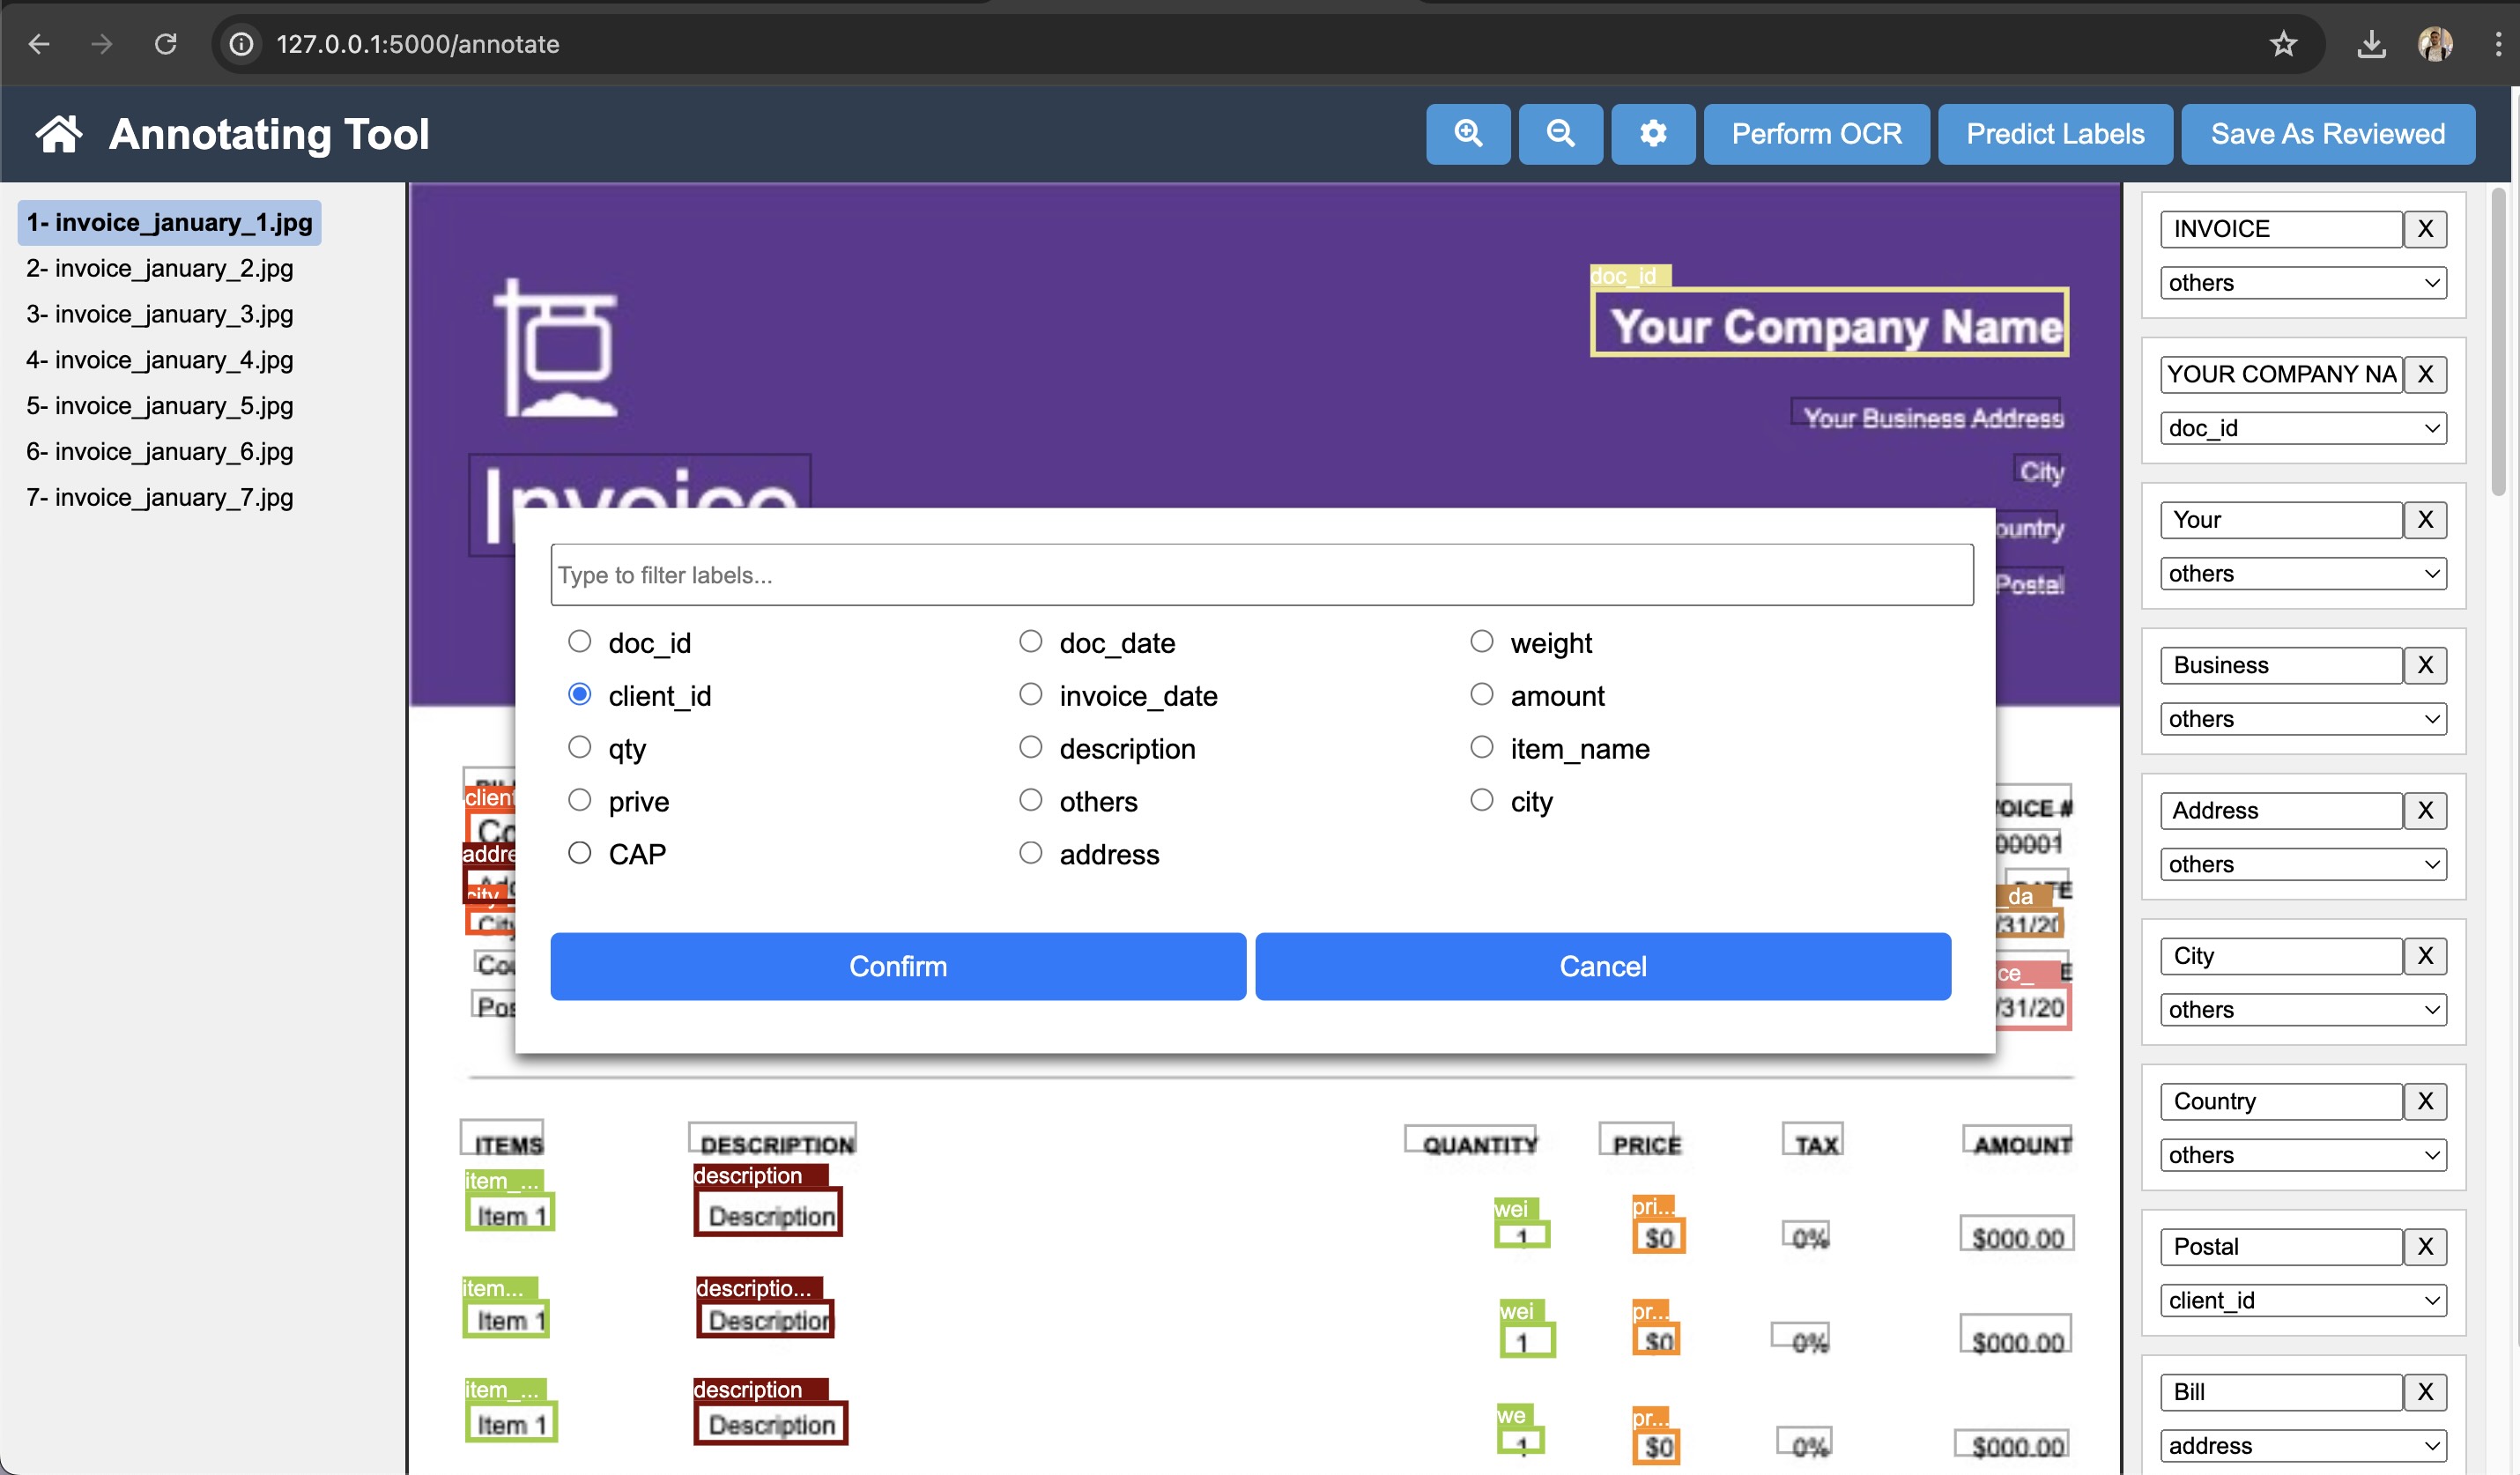This screenshot has height=1475, width=2520.
Task: Open invoice_january_3.jpg file
Action: (x=159, y=313)
